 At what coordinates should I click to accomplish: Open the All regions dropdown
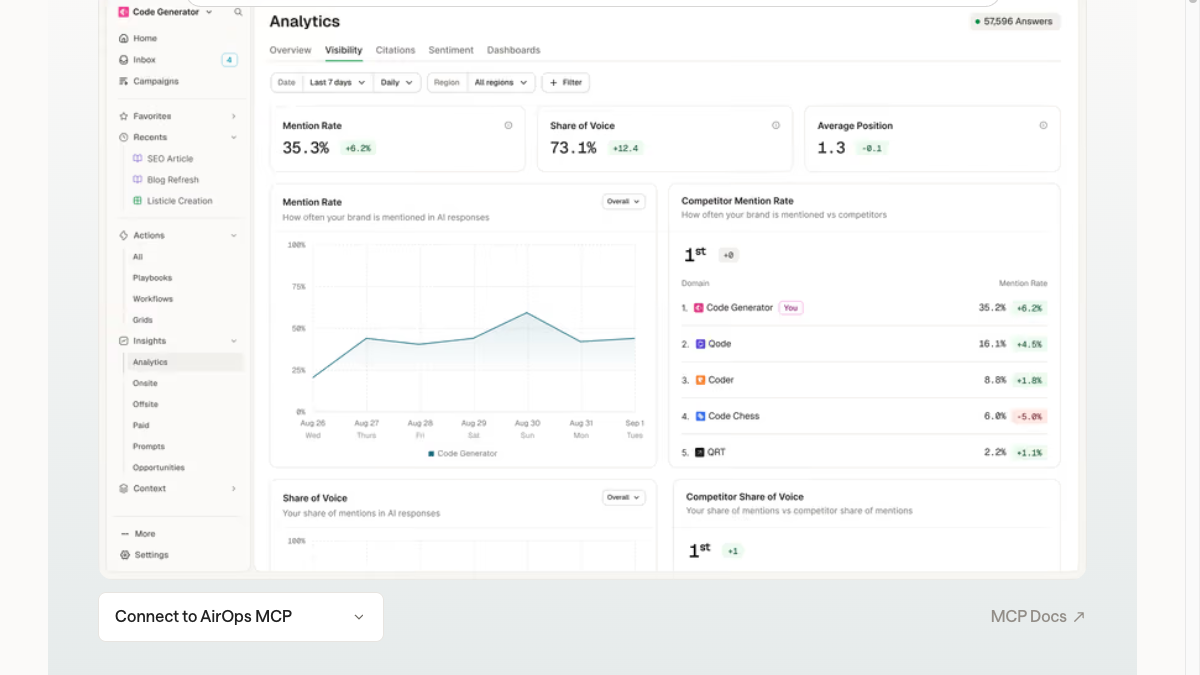pyautogui.click(x=501, y=83)
